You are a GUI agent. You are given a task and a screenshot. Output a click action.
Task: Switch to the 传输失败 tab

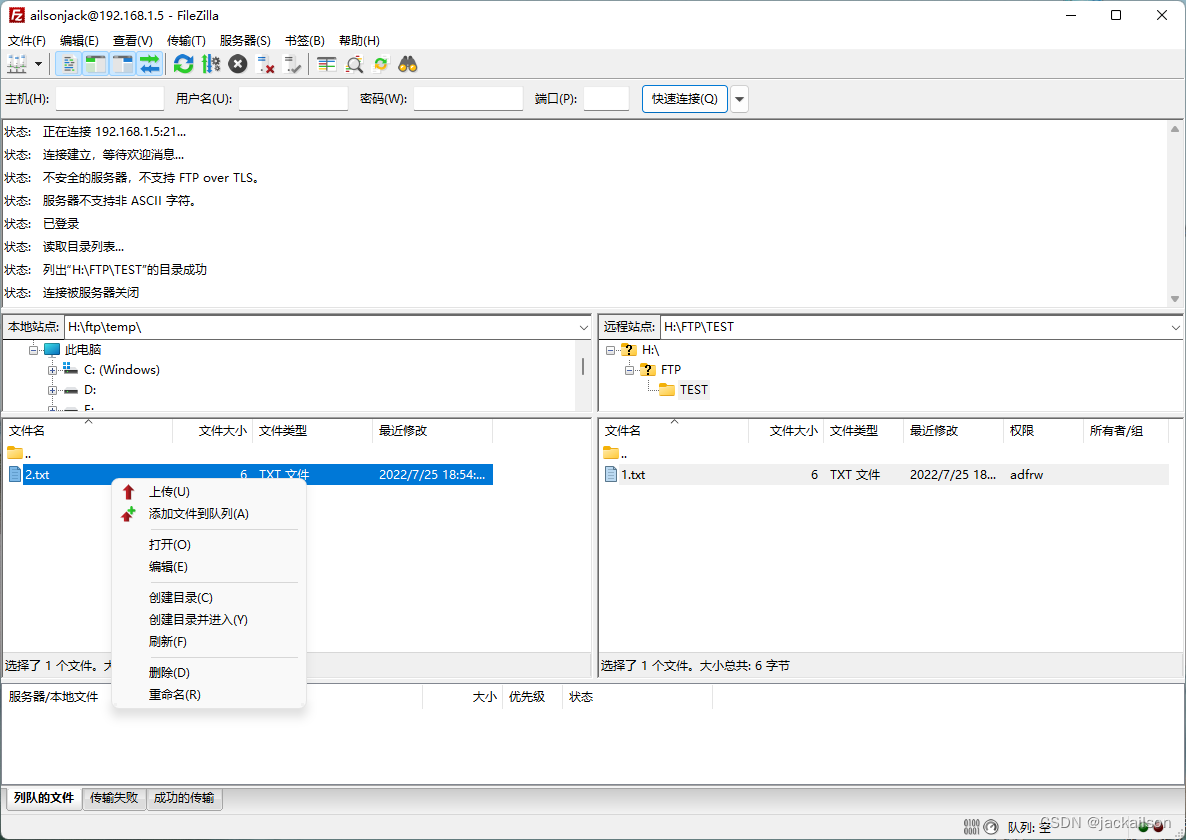[x=114, y=798]
